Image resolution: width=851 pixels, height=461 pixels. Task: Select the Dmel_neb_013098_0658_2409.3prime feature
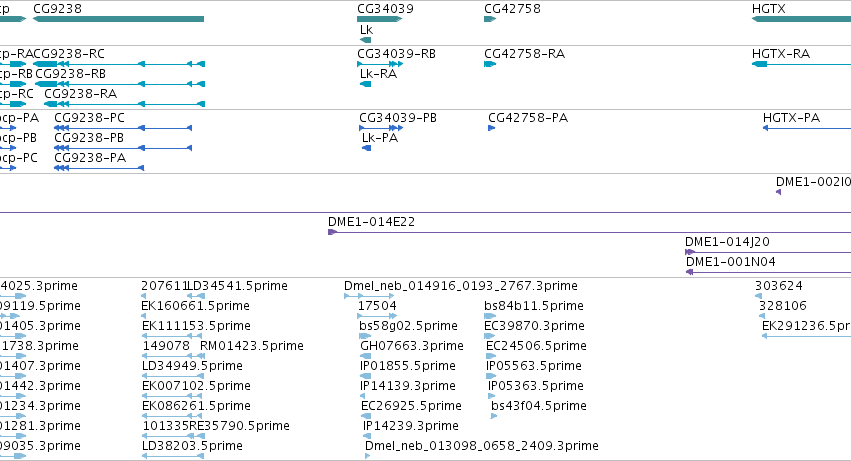click(x=367, y=456)
